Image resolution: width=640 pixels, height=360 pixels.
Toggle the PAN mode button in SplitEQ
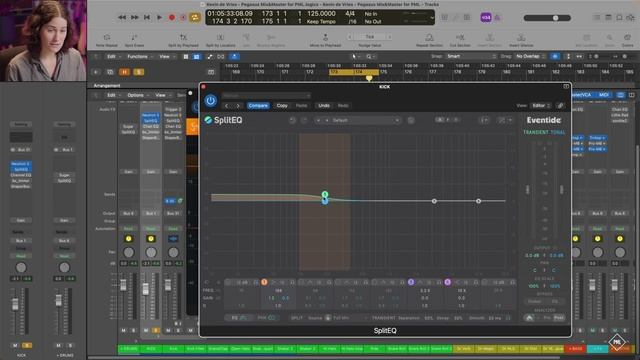coord(266,318)
